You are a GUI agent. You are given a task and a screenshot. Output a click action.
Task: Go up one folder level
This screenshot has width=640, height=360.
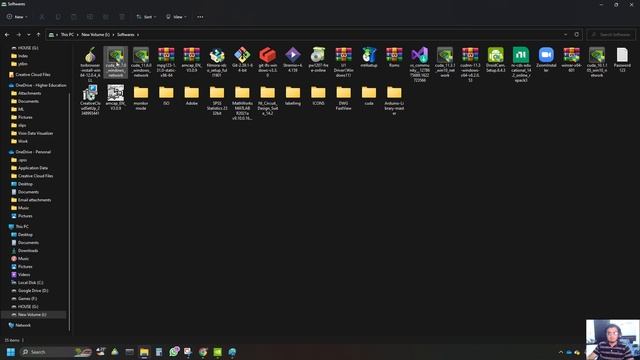[x=38, y=35]
